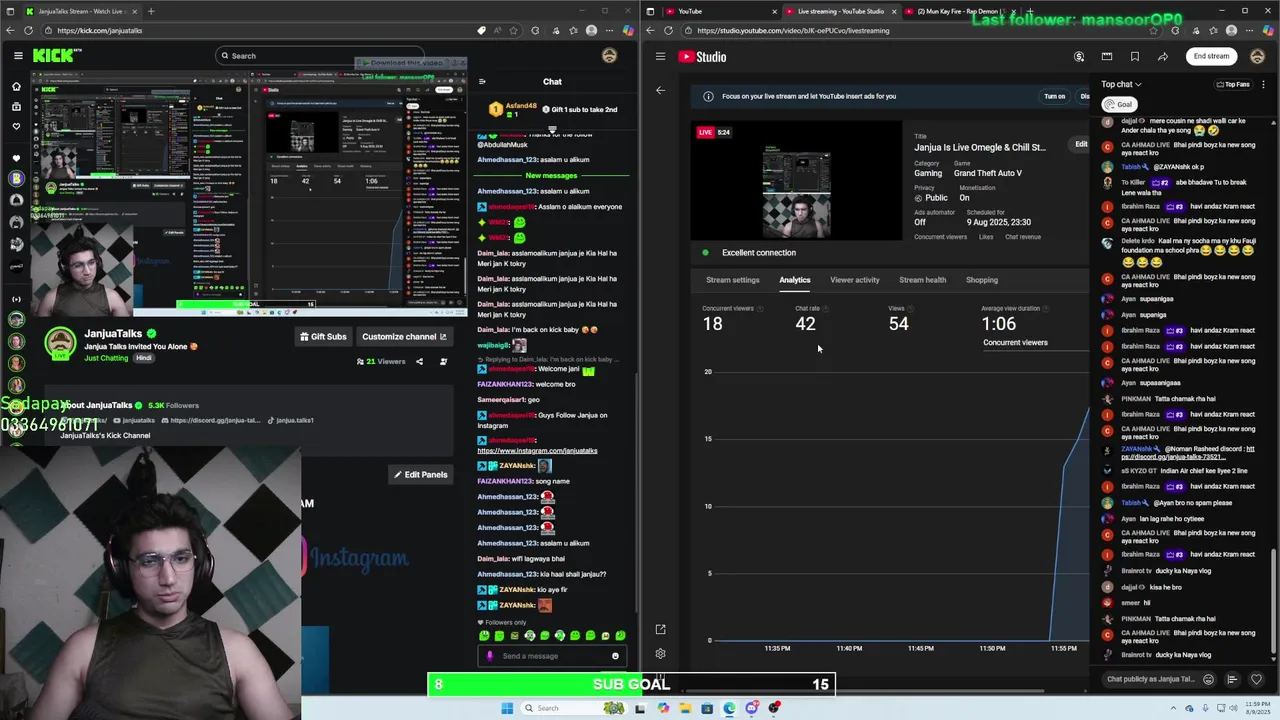Click Chat publicly input field
Image resolution: width=1280 pixels, height=720 pixels.
[x=1150, y=679]
